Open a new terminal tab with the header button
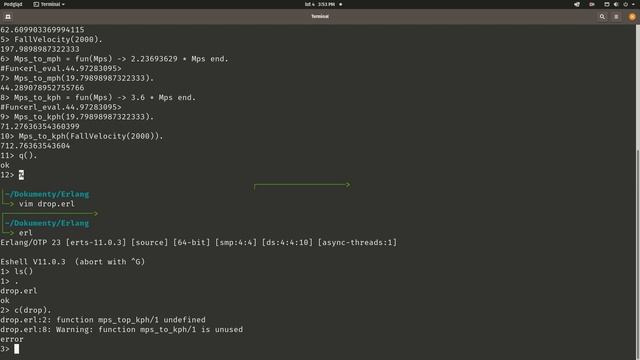The width and height of the screenshot is (640, 360). 8,17
